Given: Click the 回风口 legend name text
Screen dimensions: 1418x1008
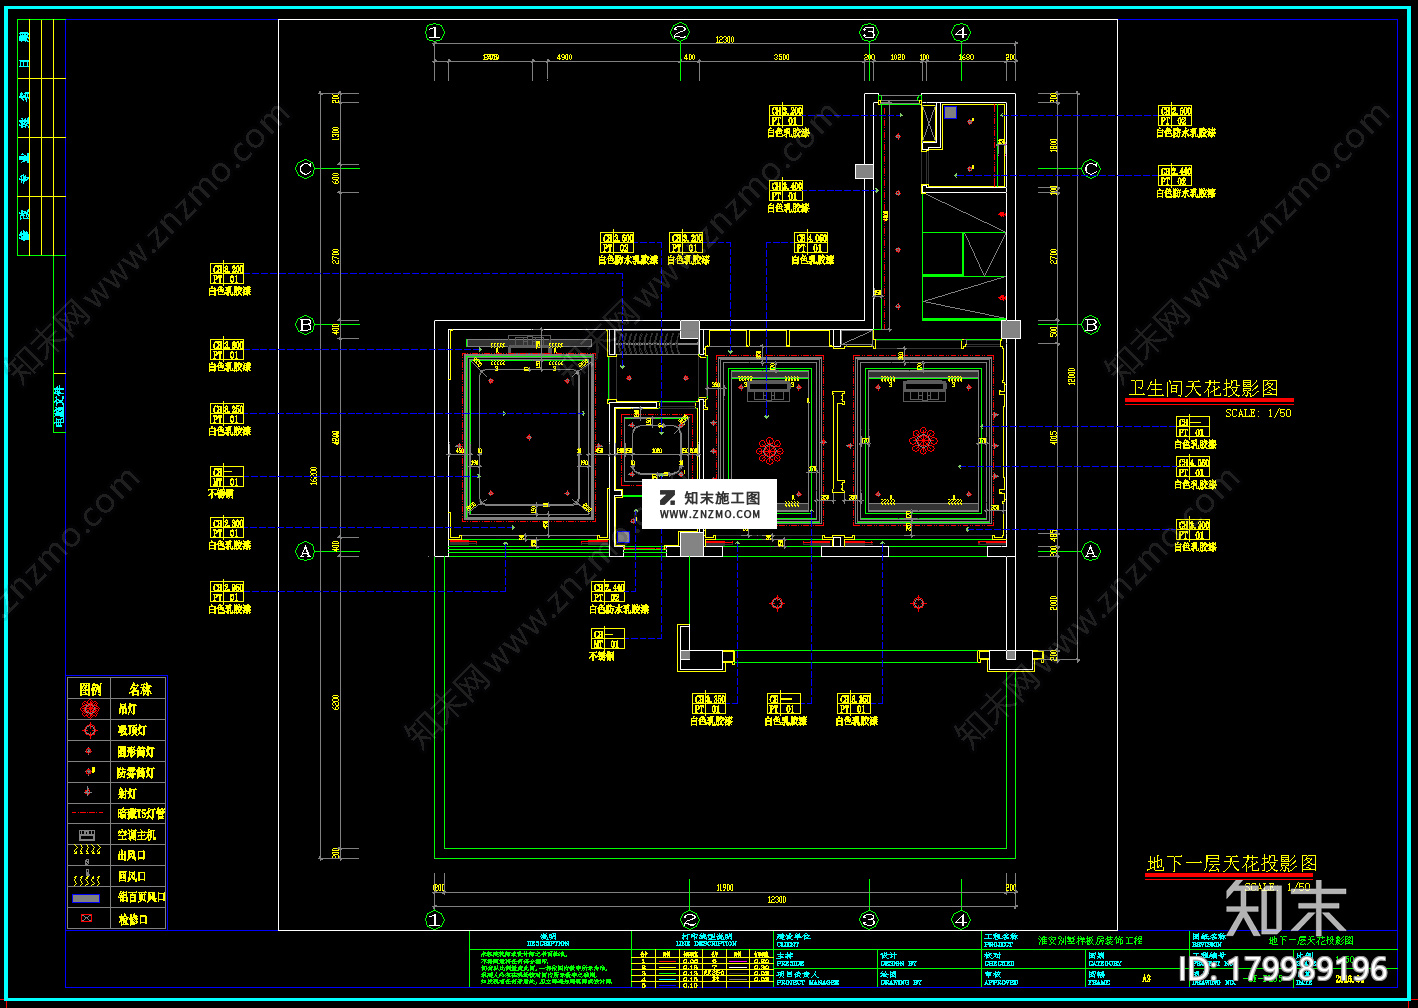Looking at the screenshot, I should (x=132, y=877).
